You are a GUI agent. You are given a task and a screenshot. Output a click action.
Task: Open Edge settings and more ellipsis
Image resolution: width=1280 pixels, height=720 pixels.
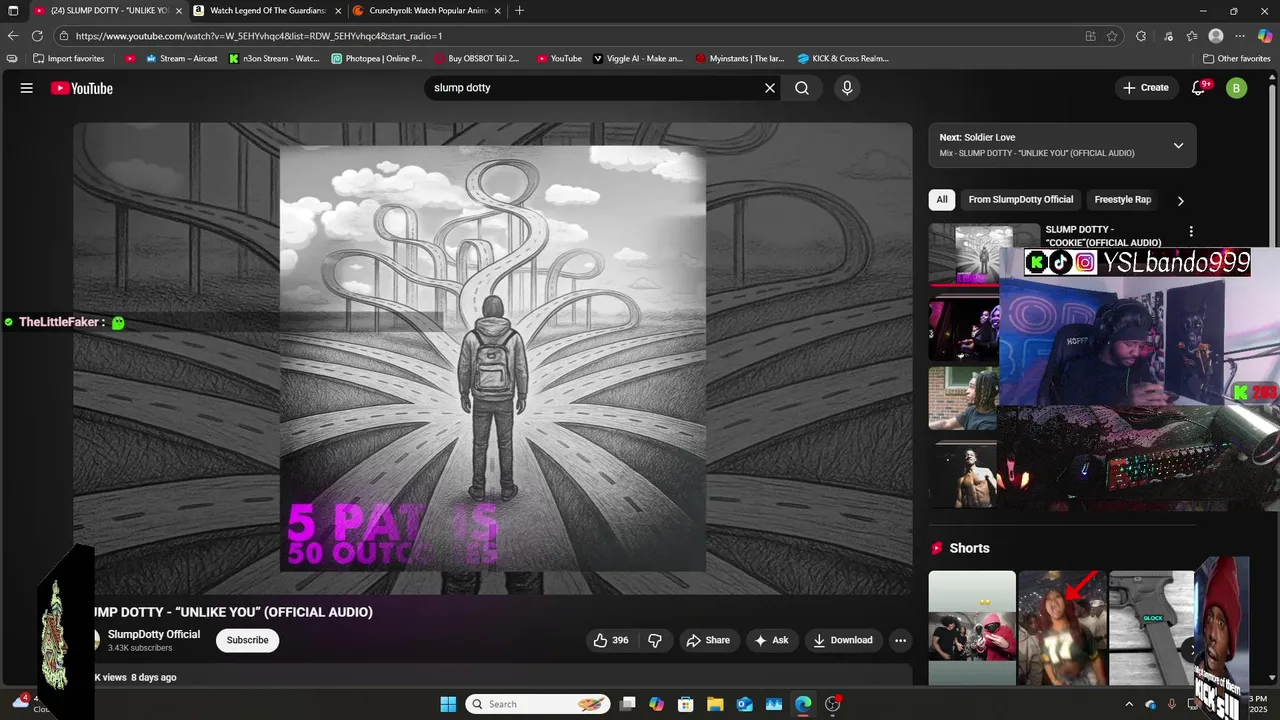pos(1240,36)
